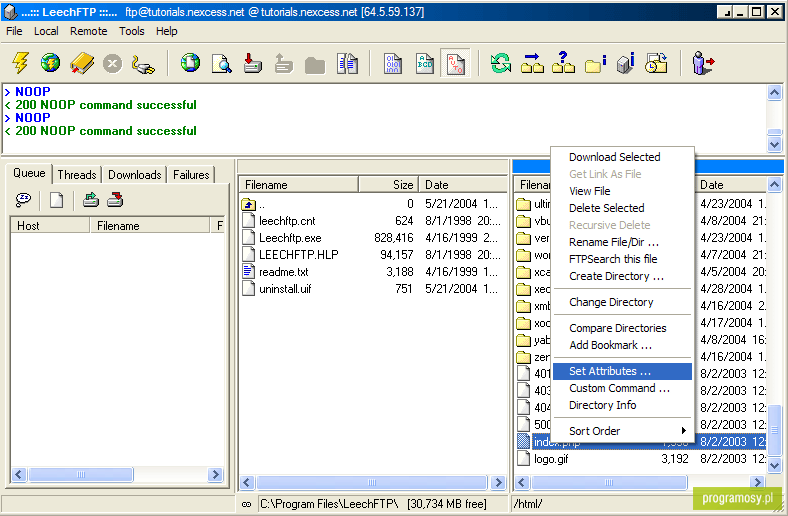Click the Host column header in queue

point(50,226)
